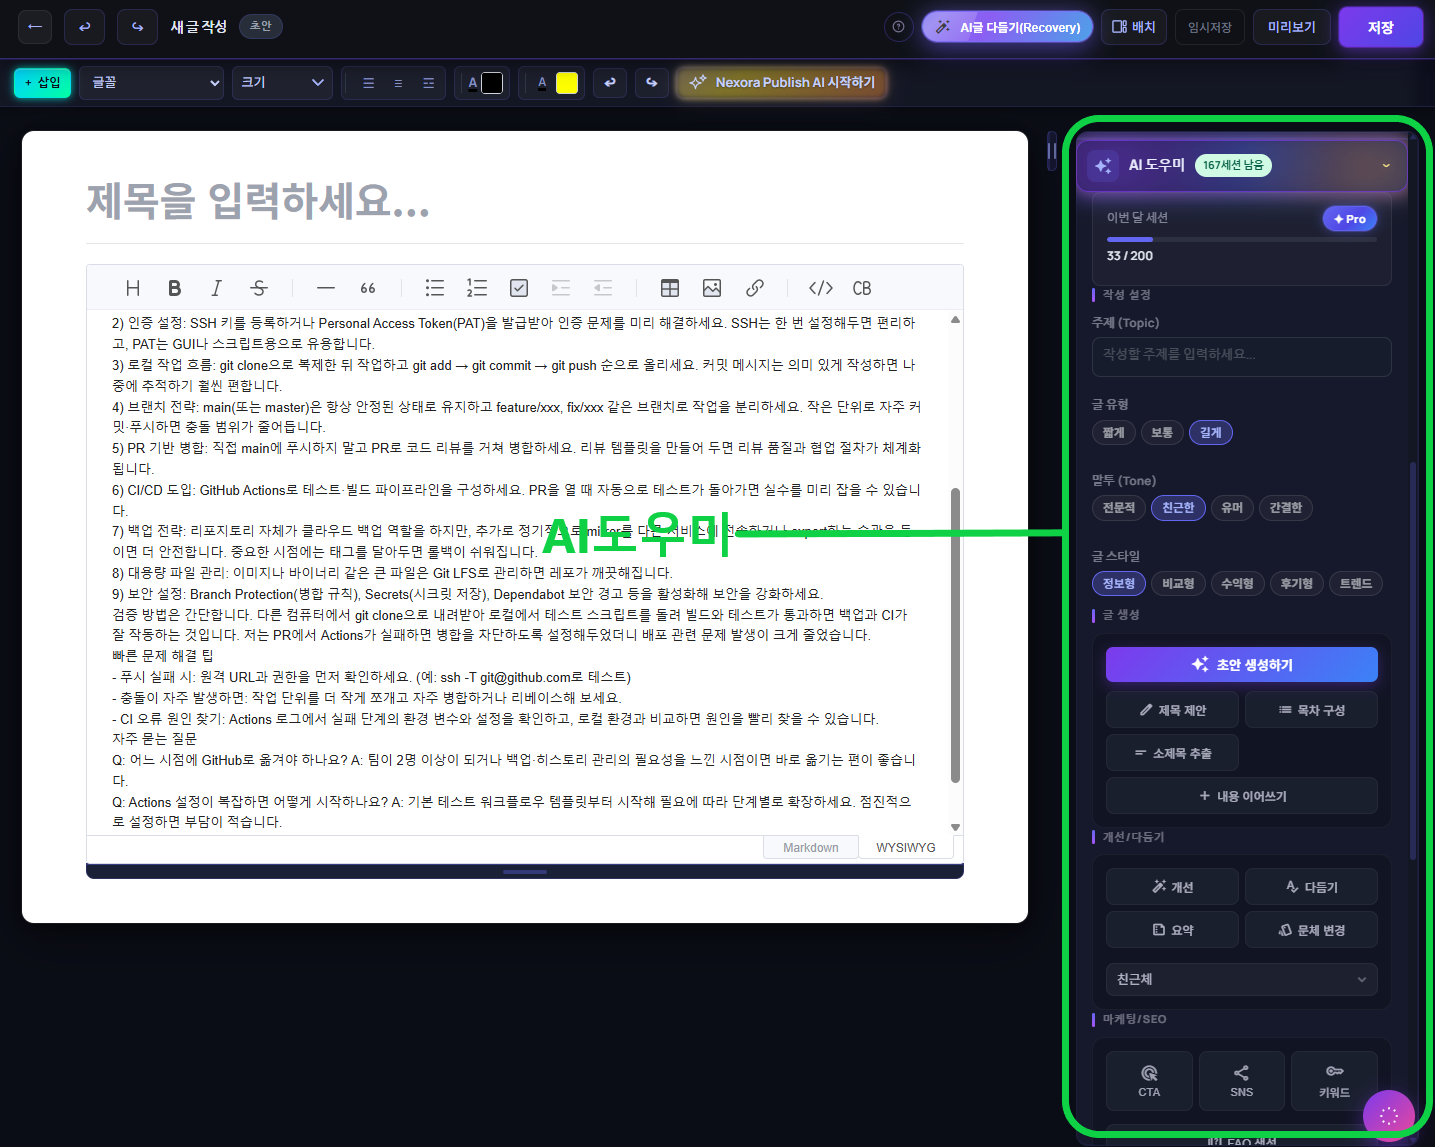Click the yellow highlight color swatch
Screen dimensions: 1435x1147
coord(567,83)
